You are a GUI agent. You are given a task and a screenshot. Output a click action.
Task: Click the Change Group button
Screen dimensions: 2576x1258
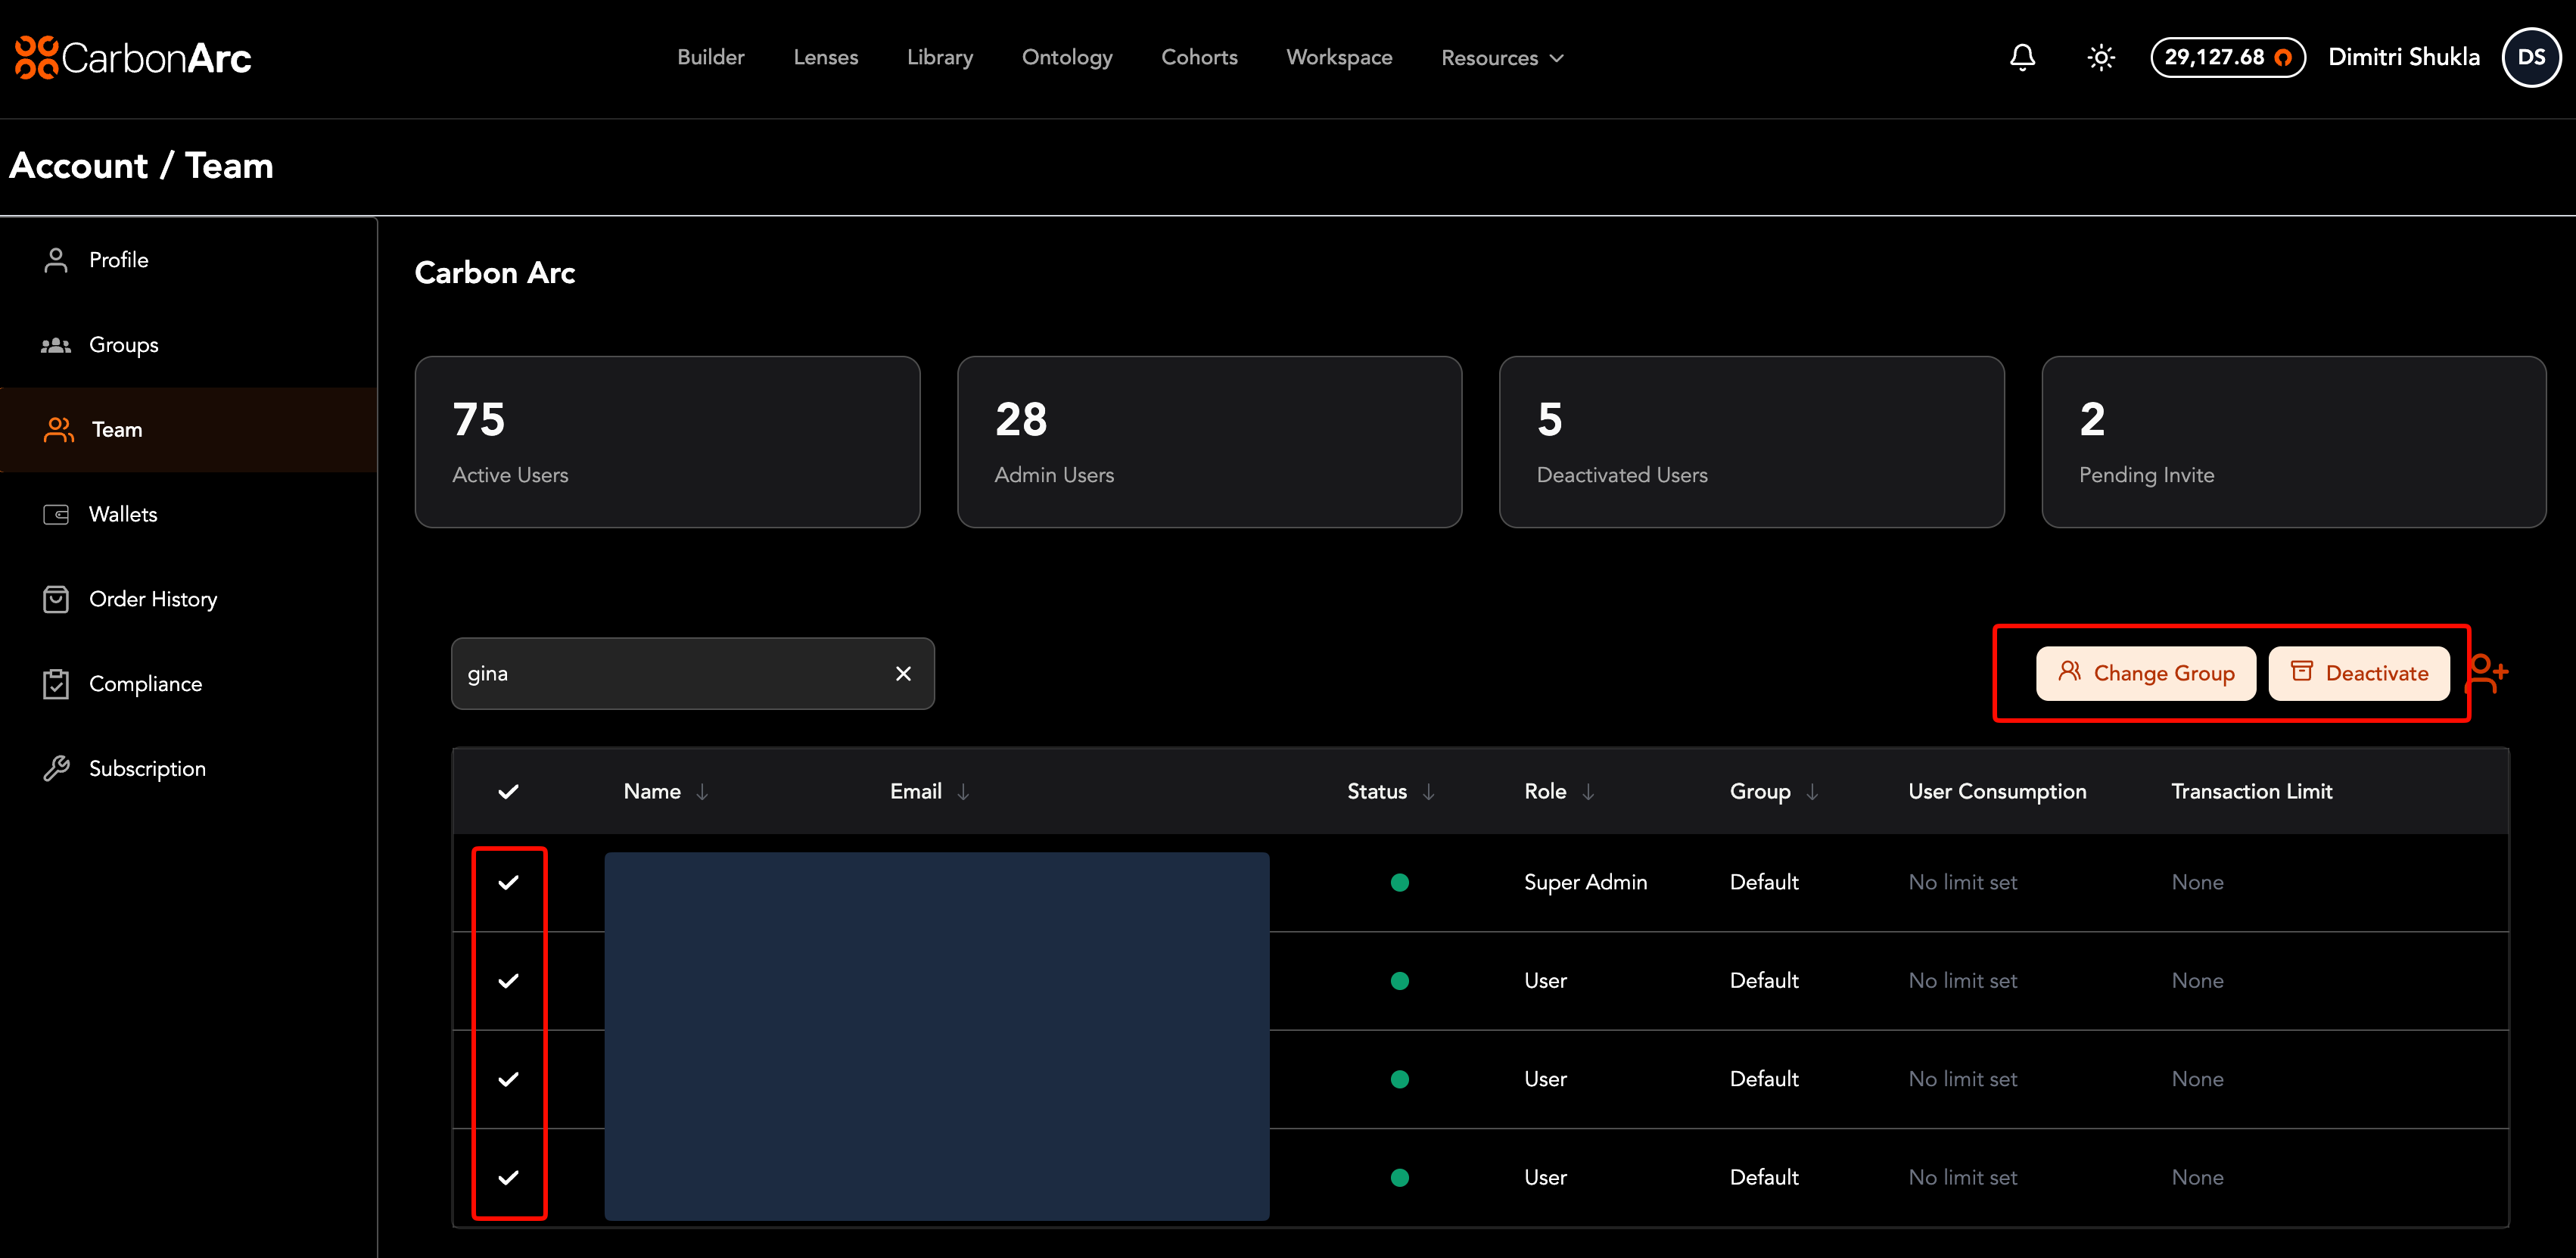click(2146, 673)
